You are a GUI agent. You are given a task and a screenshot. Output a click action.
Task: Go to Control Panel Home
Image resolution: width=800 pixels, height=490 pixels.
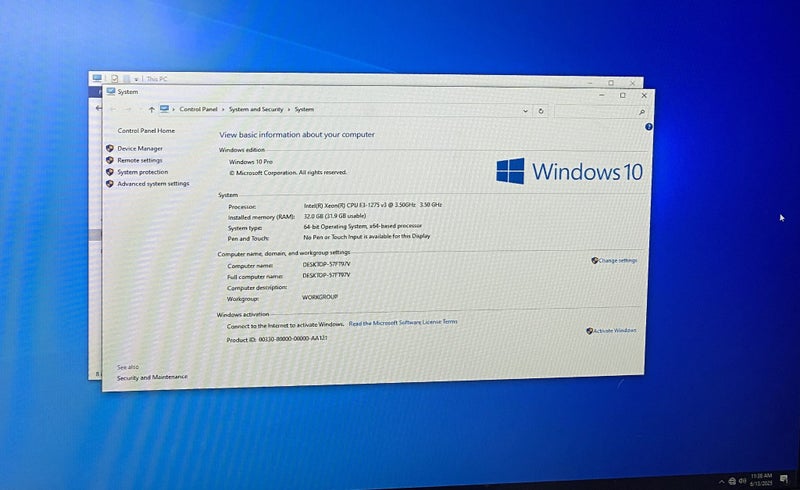[146, 131]
